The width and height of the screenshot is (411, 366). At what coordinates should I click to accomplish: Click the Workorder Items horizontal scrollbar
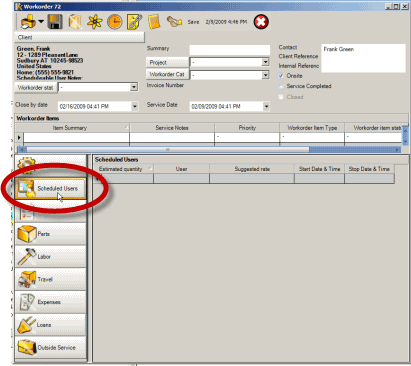pos(209,150)
